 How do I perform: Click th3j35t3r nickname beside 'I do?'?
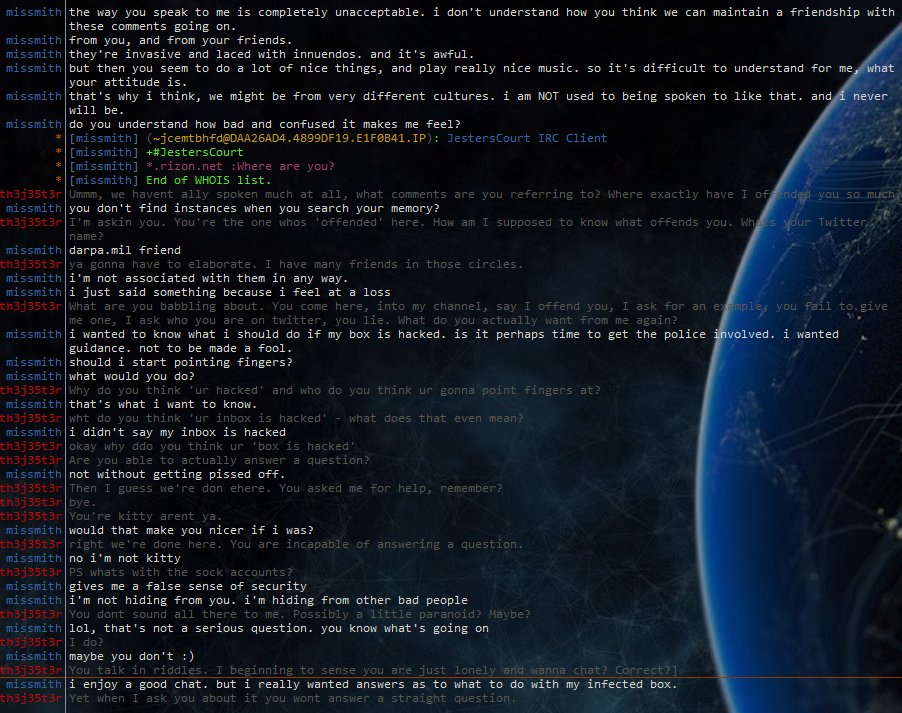click(x=31, y=642)
